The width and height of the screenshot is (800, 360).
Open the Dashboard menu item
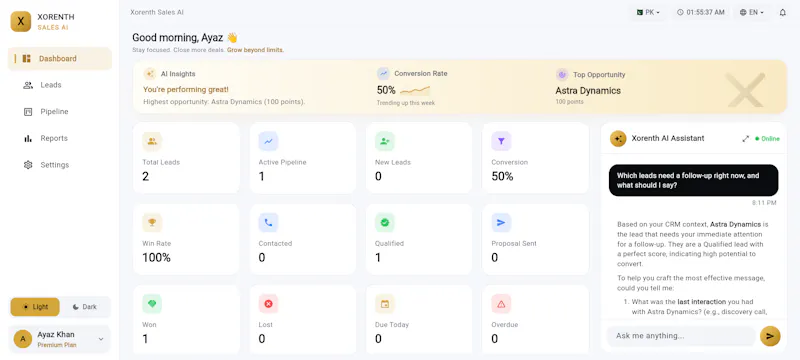coord(60,59)
